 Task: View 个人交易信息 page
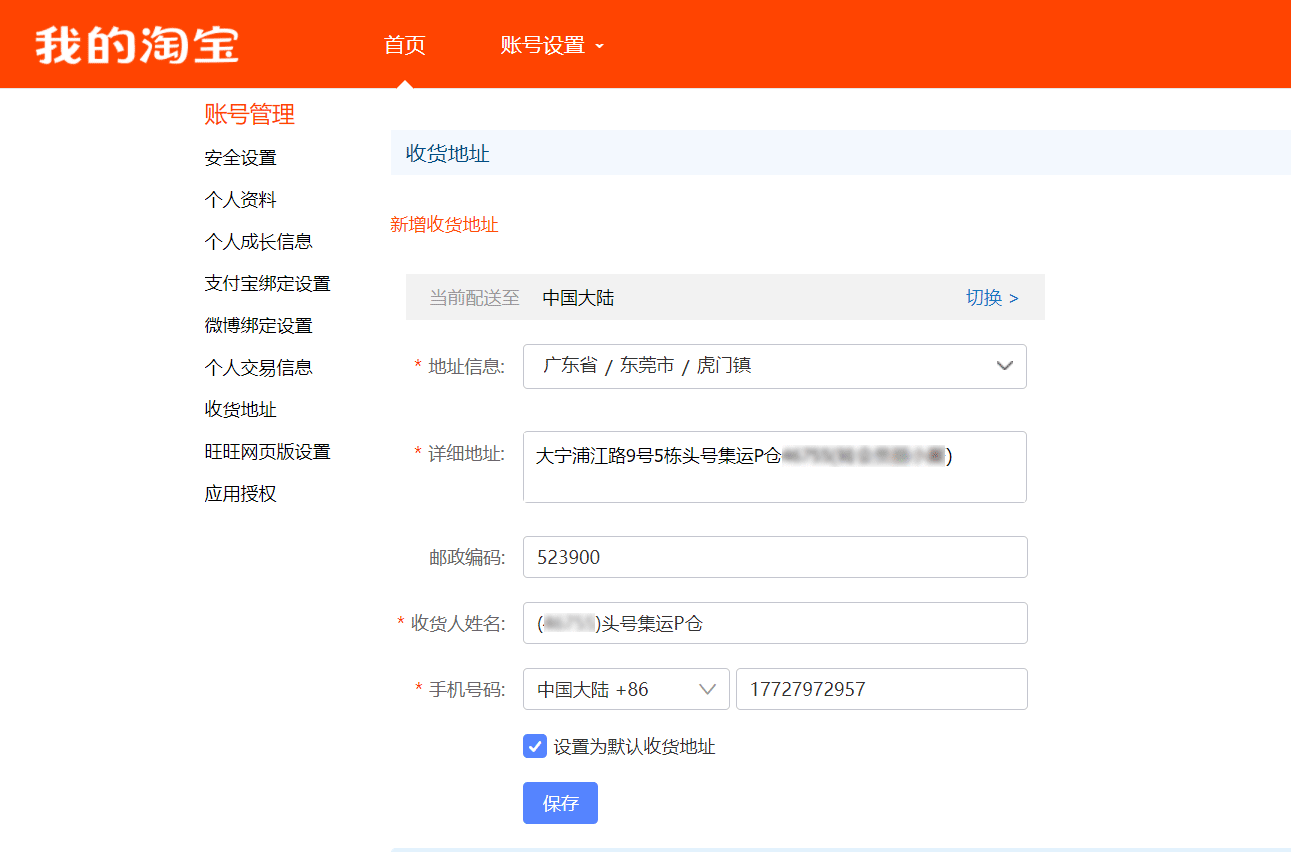258,368
